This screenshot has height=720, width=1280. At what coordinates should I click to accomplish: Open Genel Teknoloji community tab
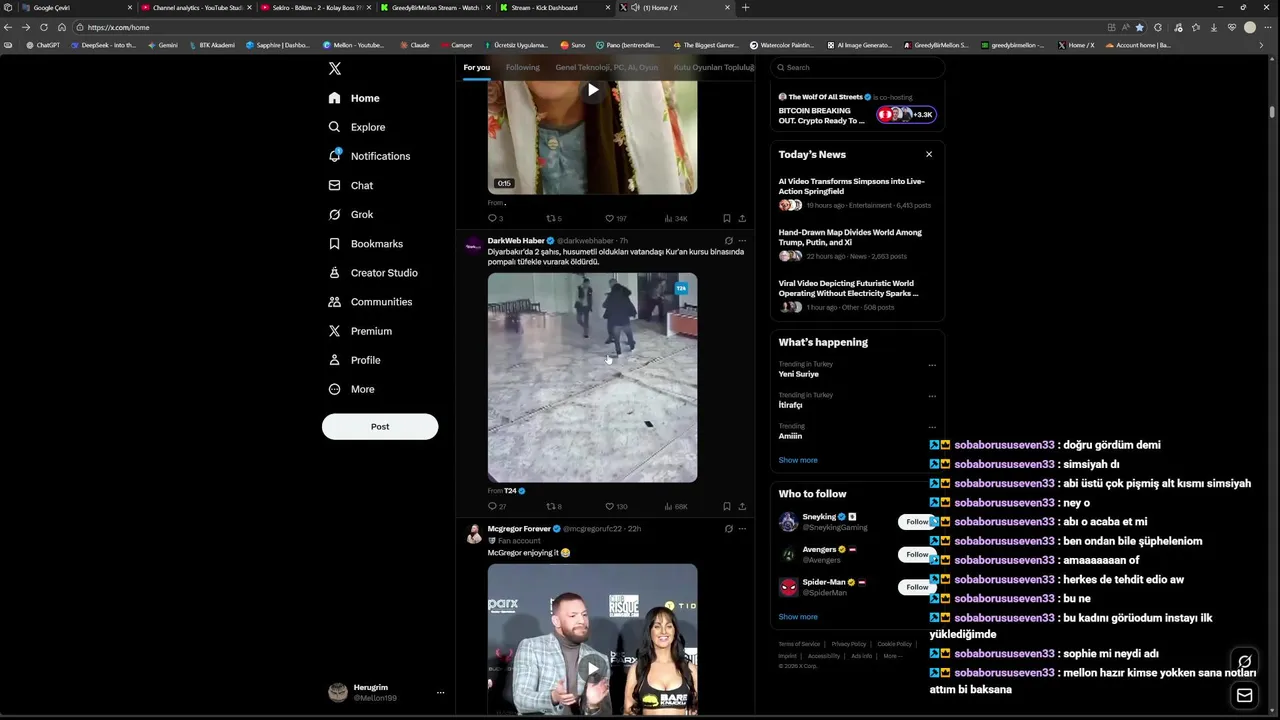coord(607,67)
